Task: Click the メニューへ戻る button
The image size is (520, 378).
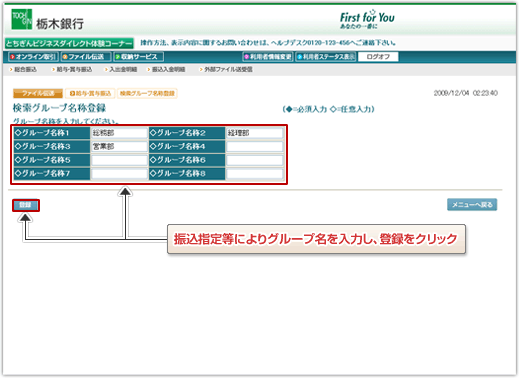Action: pos(472,205)
